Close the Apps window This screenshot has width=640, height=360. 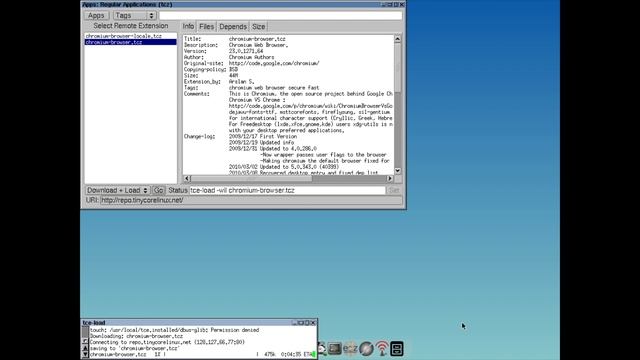click(402, 4)
